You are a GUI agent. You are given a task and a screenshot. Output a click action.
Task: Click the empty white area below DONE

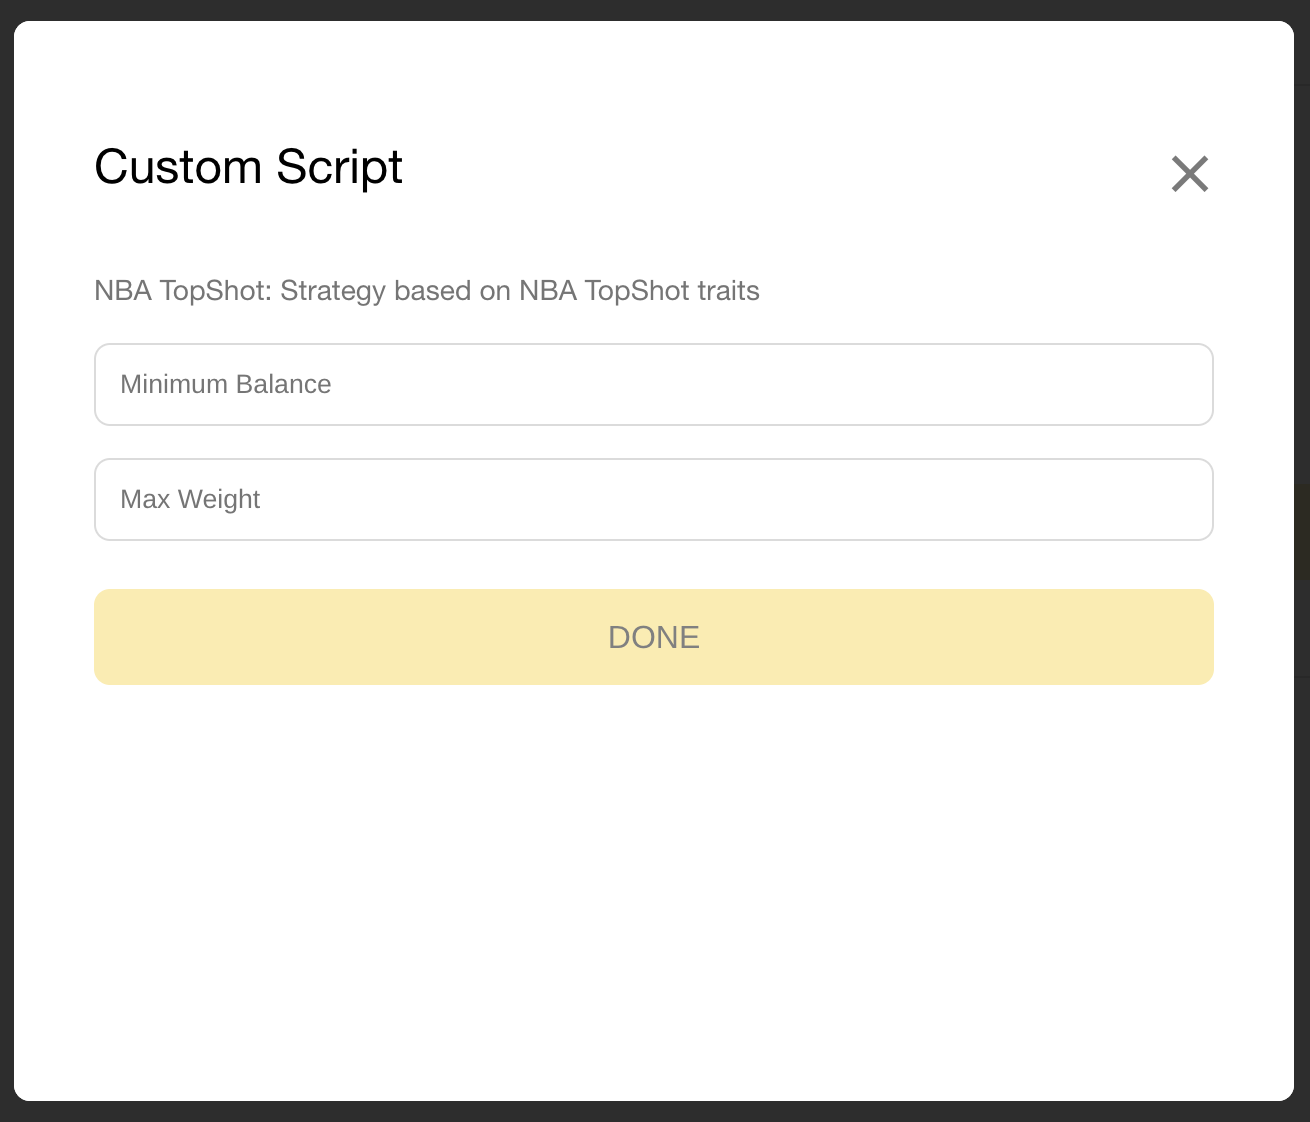pyautogui.click(x=654, y=890)
